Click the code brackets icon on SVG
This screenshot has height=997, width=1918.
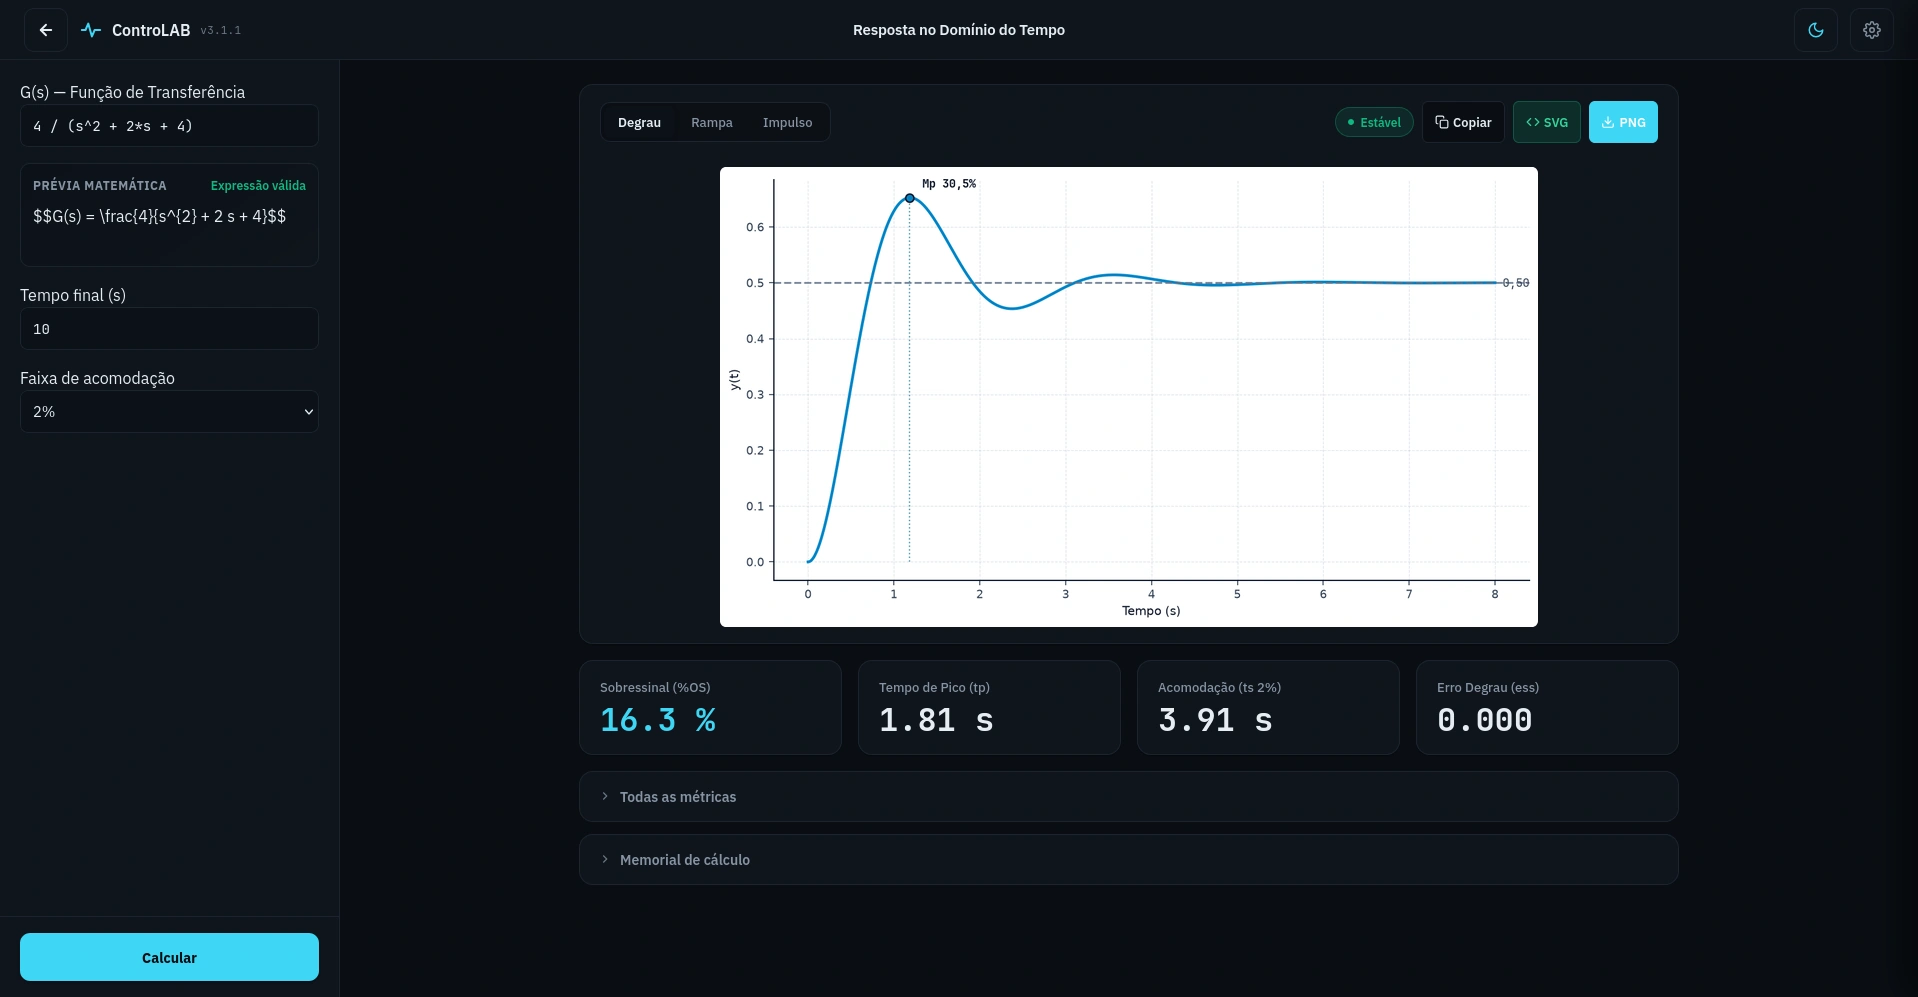1533,122
